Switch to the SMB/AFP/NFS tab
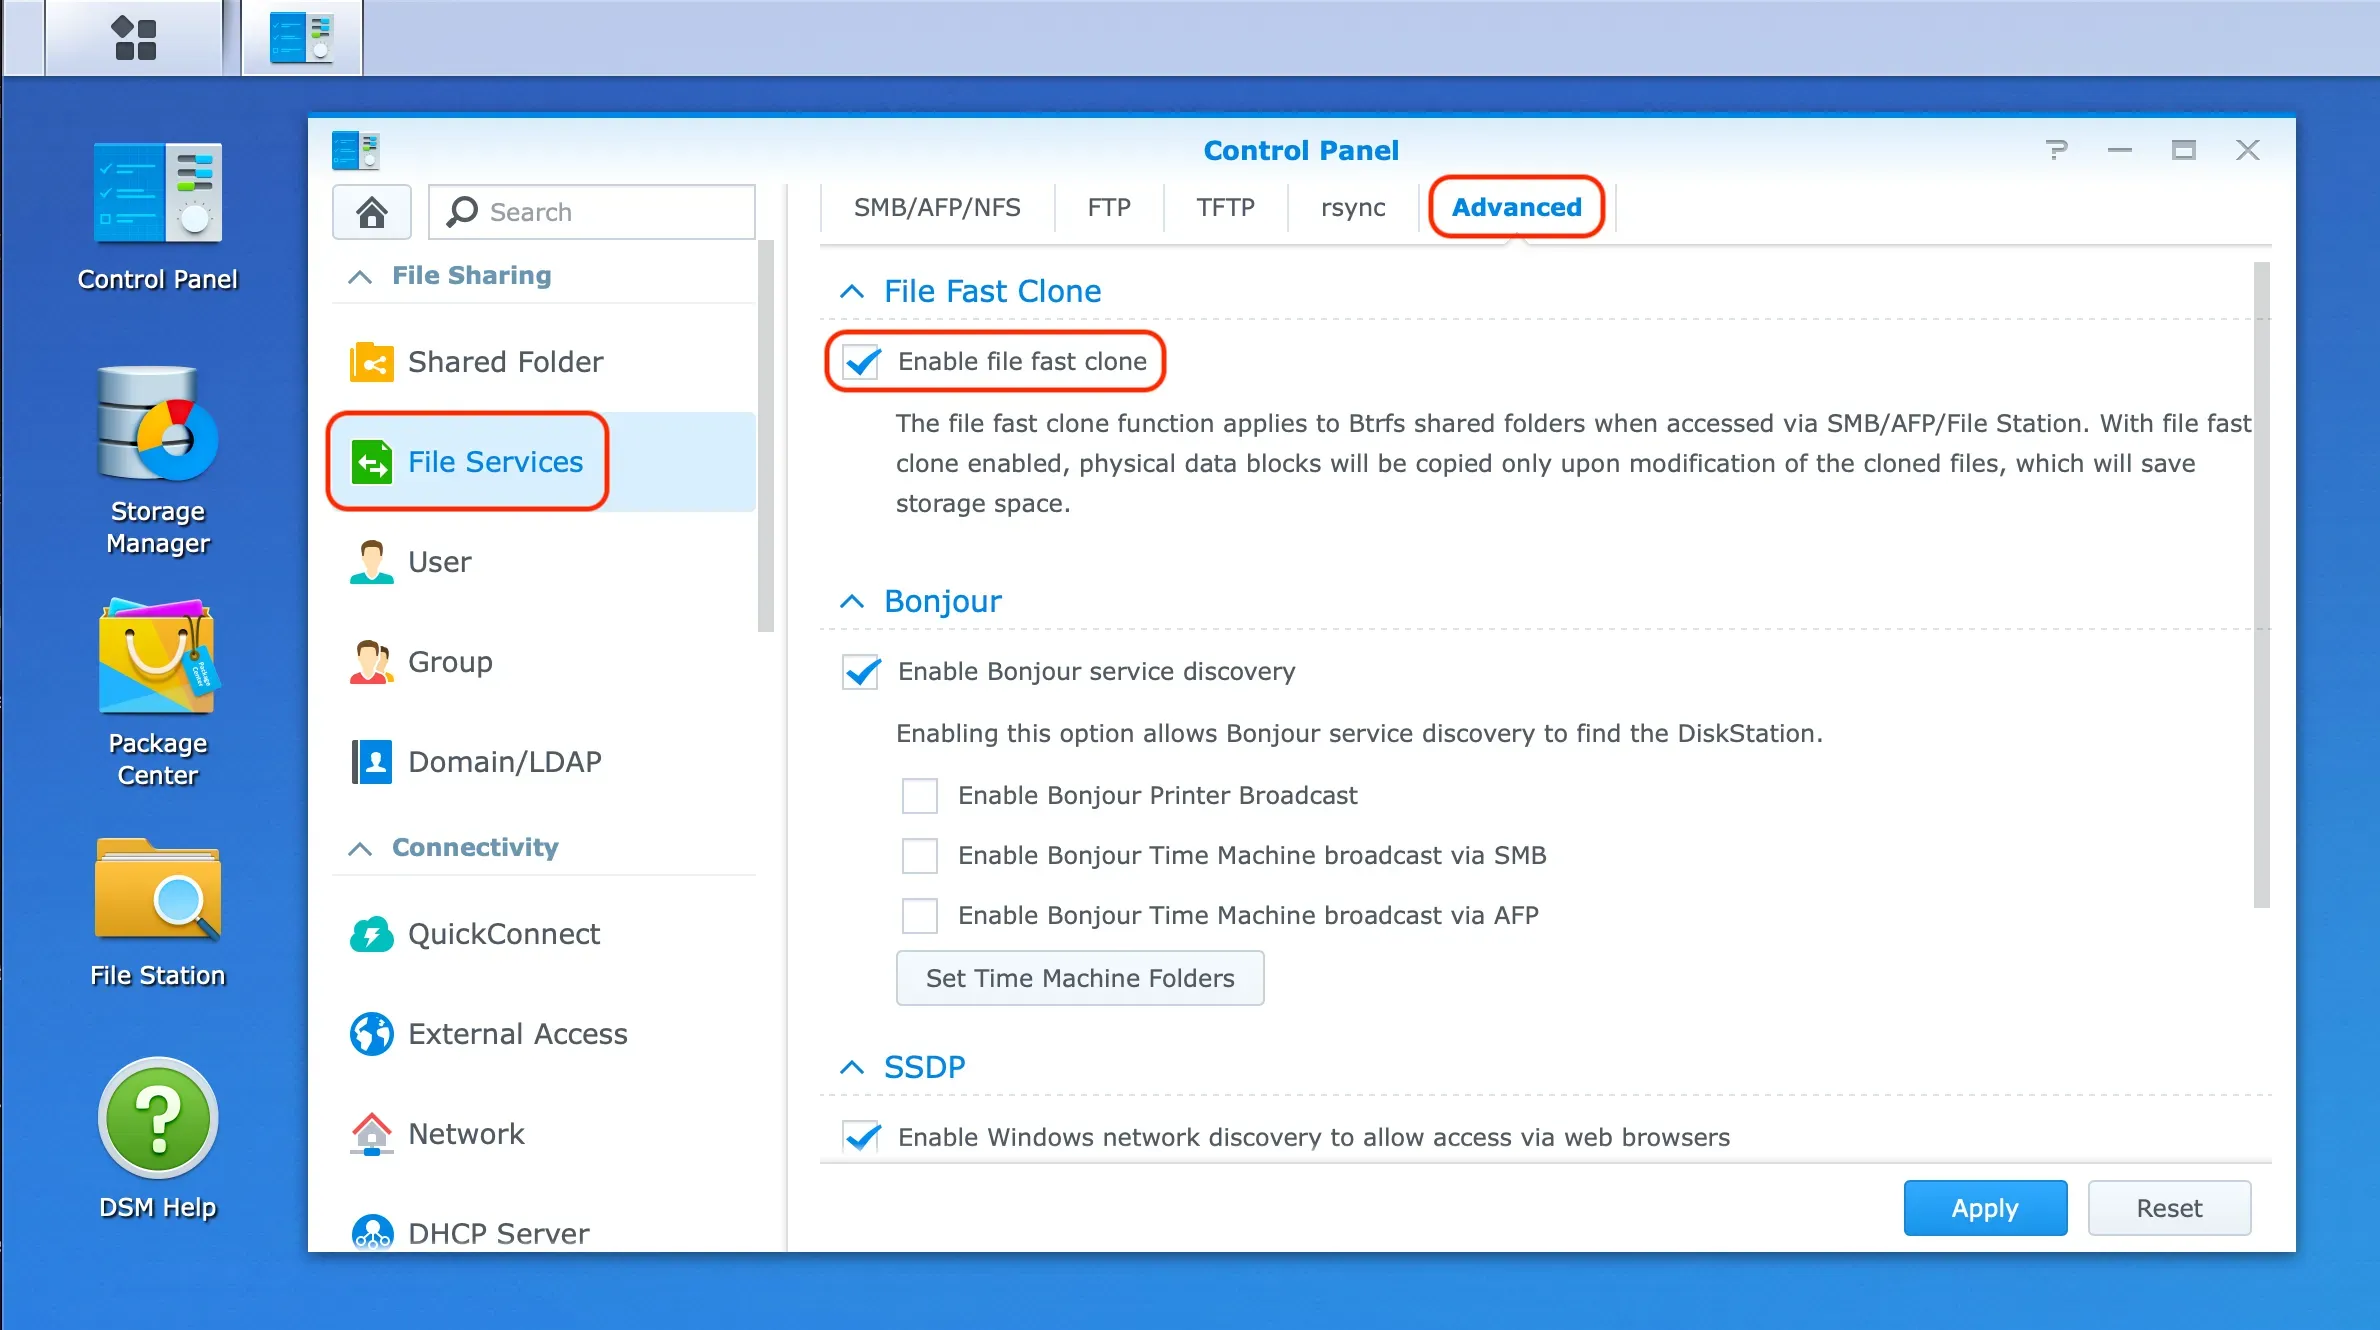This screenshot has height=1330, width=2380. (x=936, y=207)
